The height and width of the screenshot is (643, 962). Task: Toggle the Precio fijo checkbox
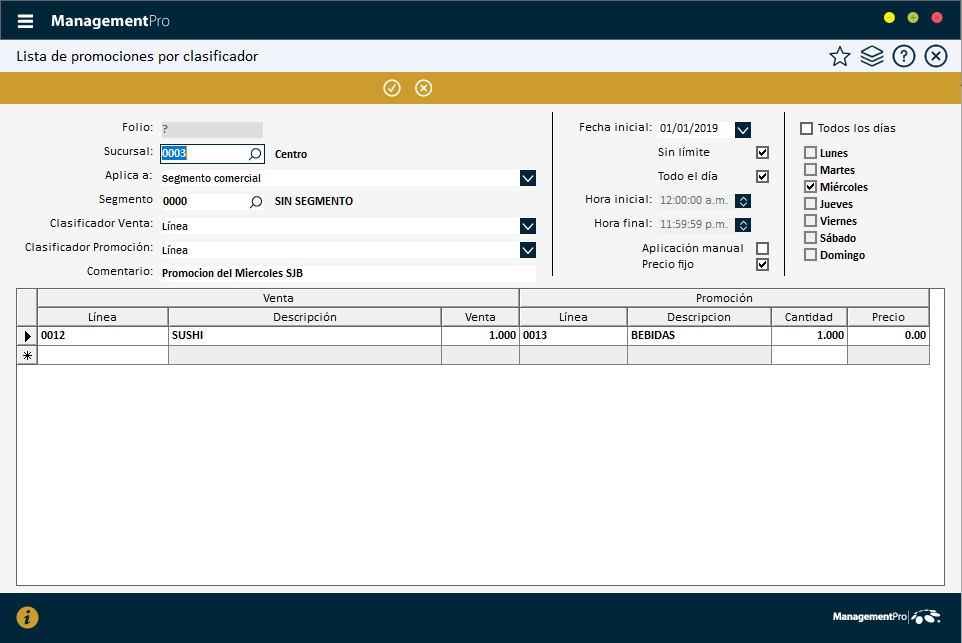pos(763,264)
